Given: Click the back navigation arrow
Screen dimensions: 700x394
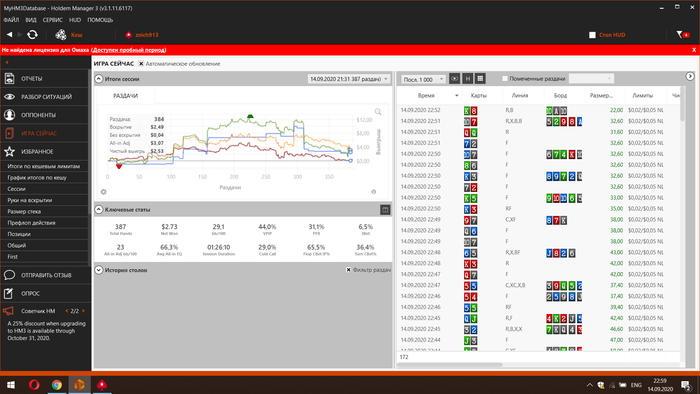Looking at the screenshot, I should [9, 34].
